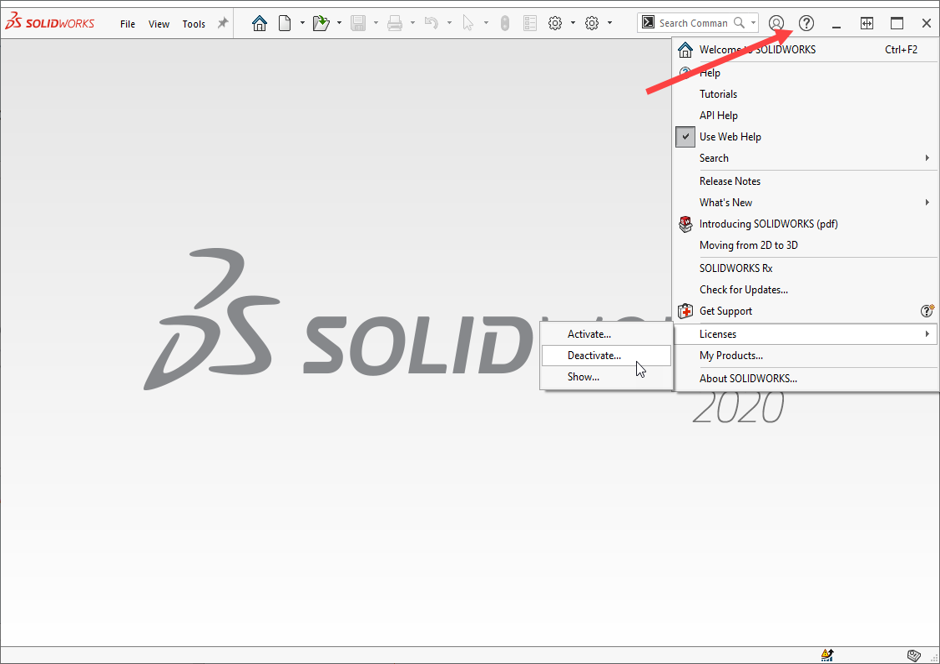Create a new document with New icon
This screenshot has width=940, height=664.
285,23
